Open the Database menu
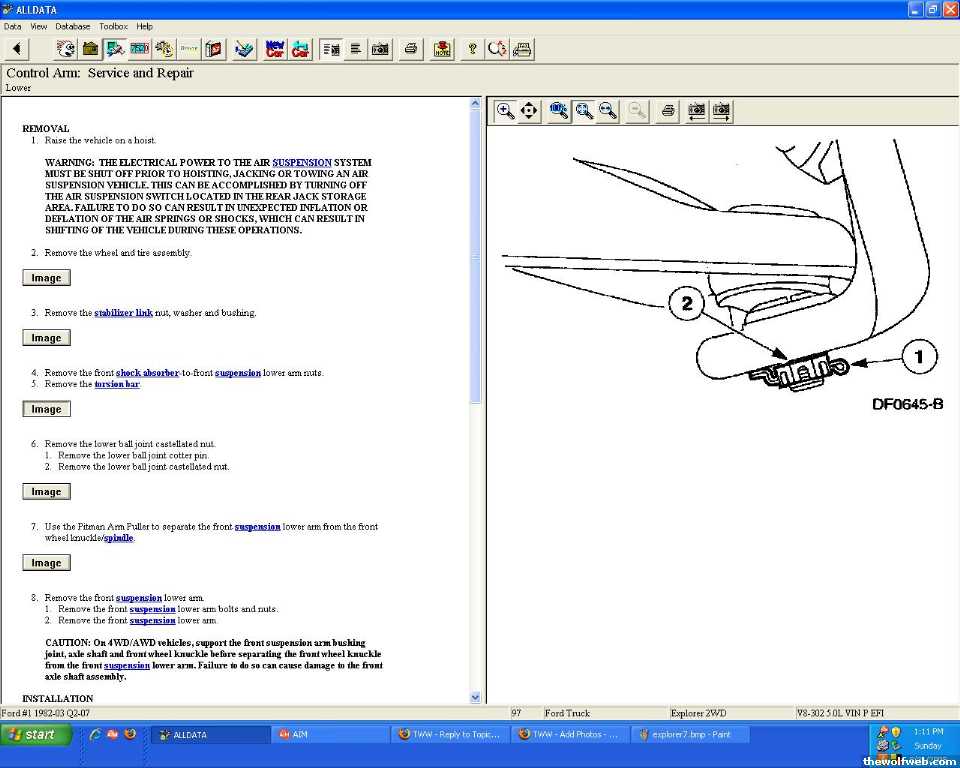 click(x=72, y=26)
